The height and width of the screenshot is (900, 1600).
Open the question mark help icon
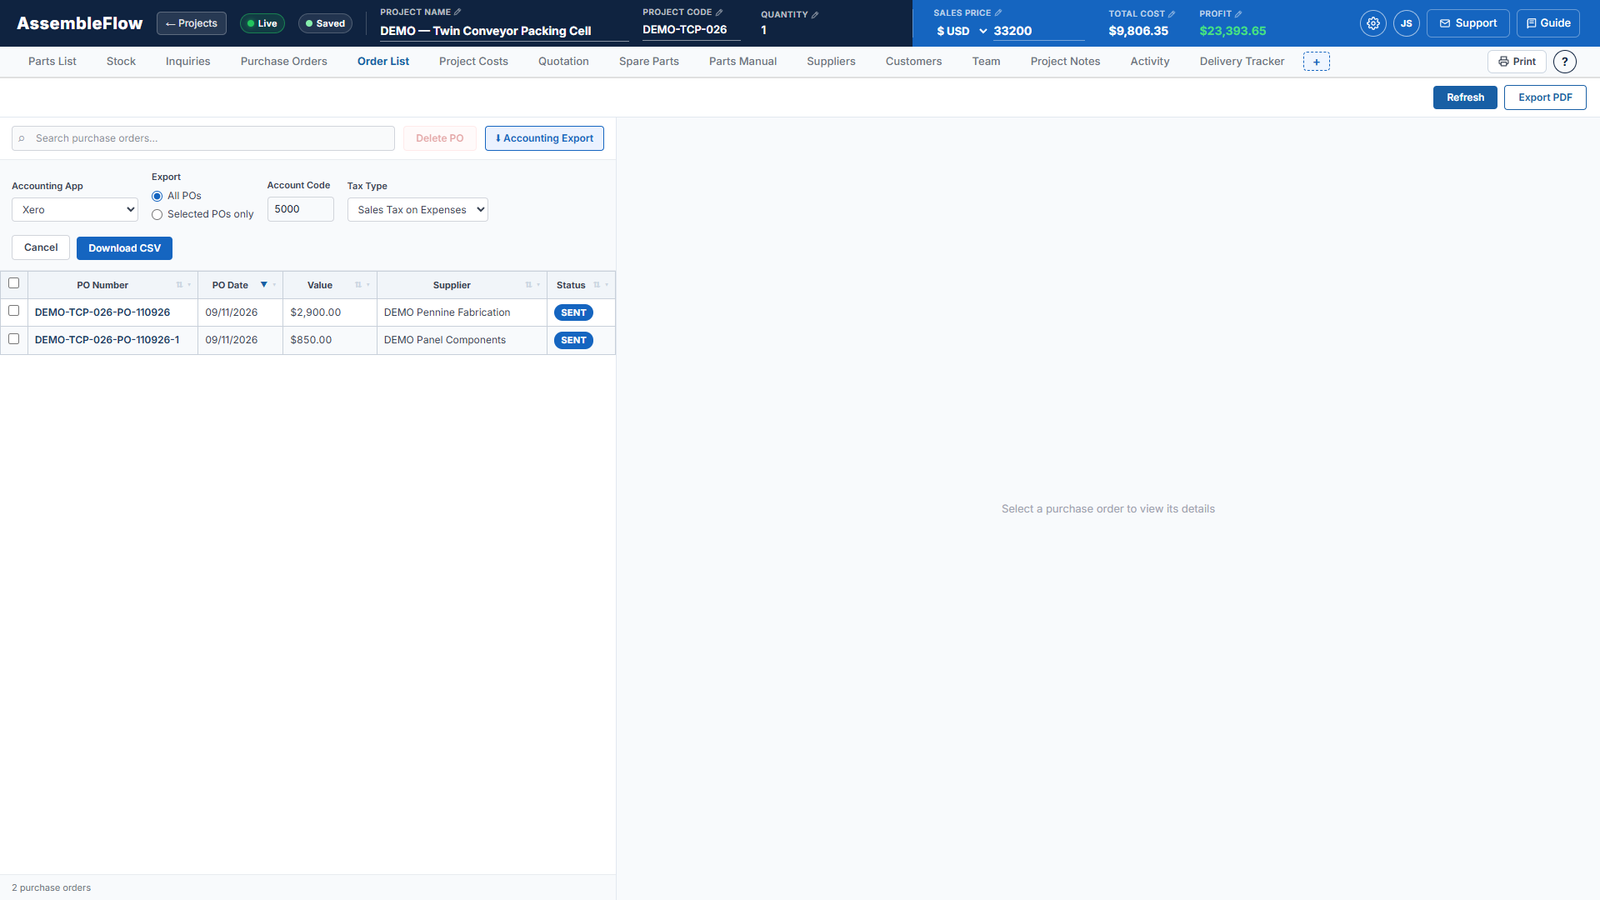coord(1565,62)
